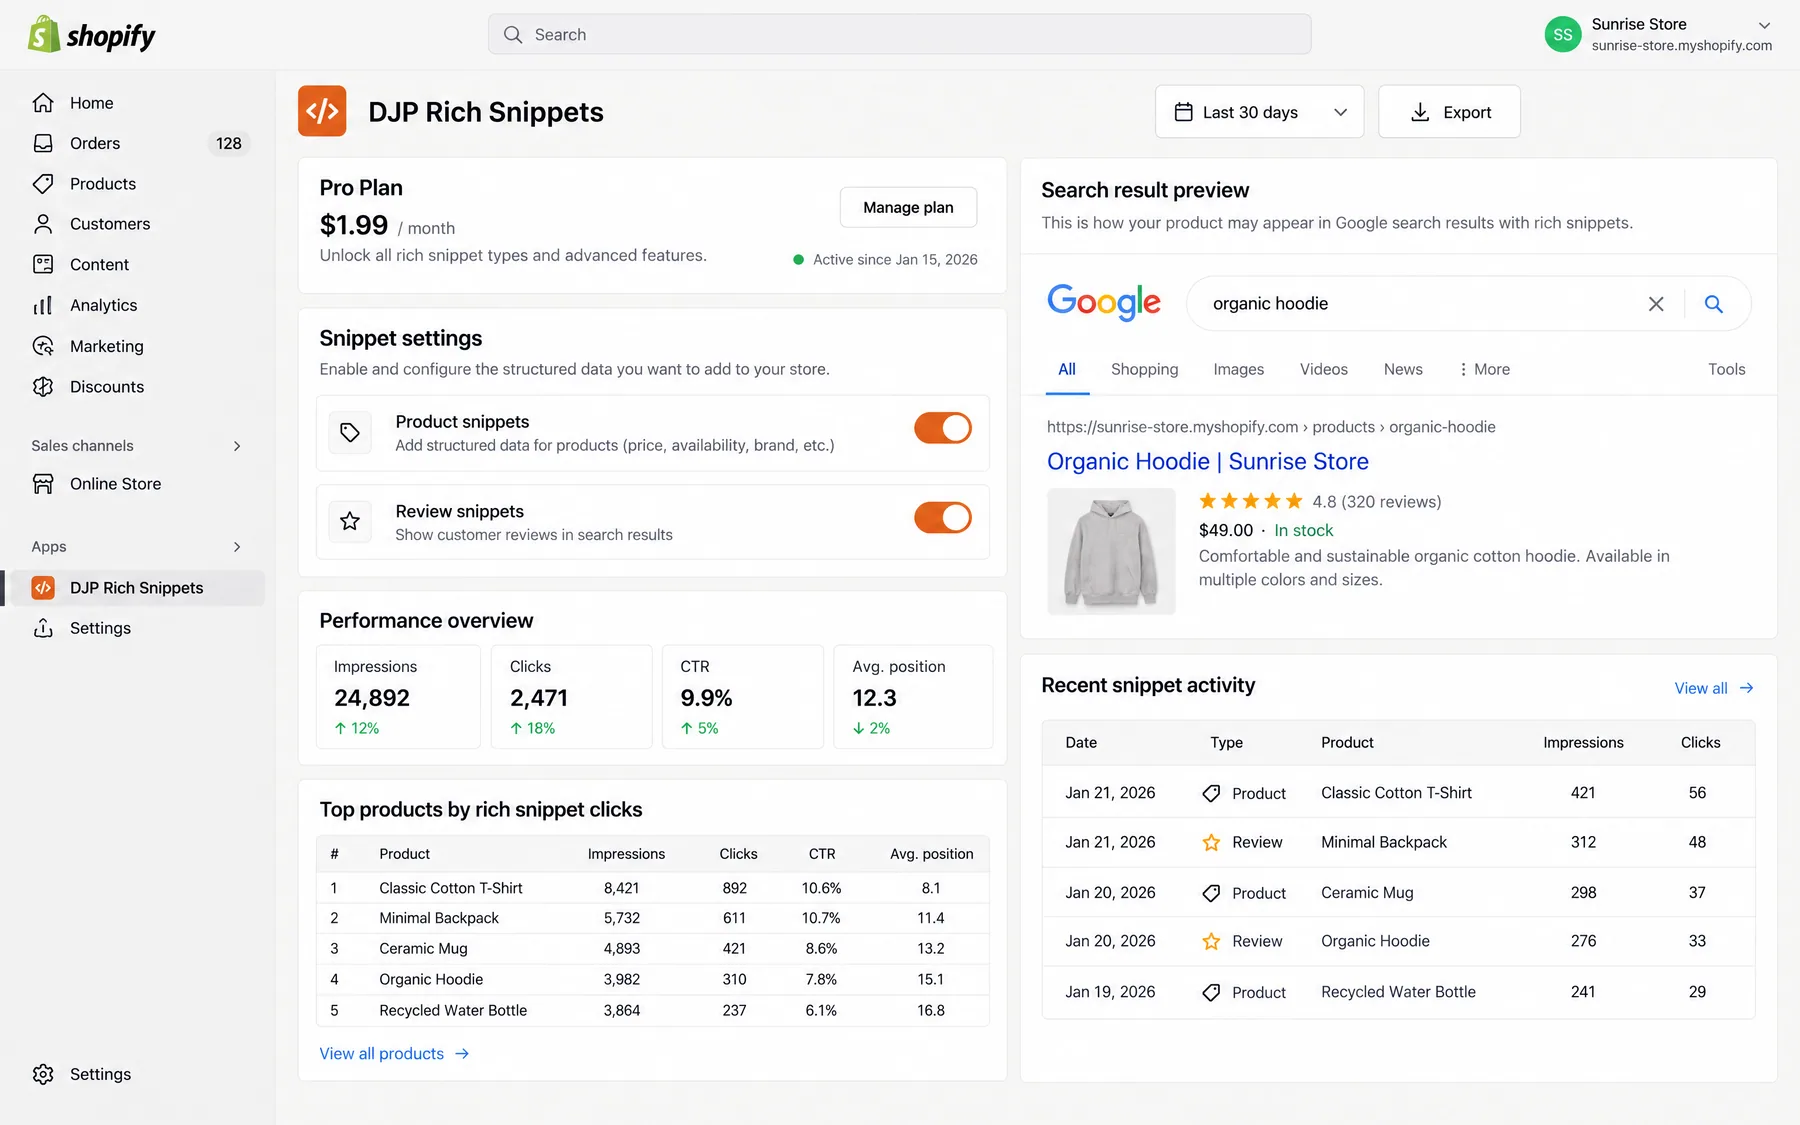Open View all recent activity link
This screenshot has width=1800, height=1125.
(1714, 688)
